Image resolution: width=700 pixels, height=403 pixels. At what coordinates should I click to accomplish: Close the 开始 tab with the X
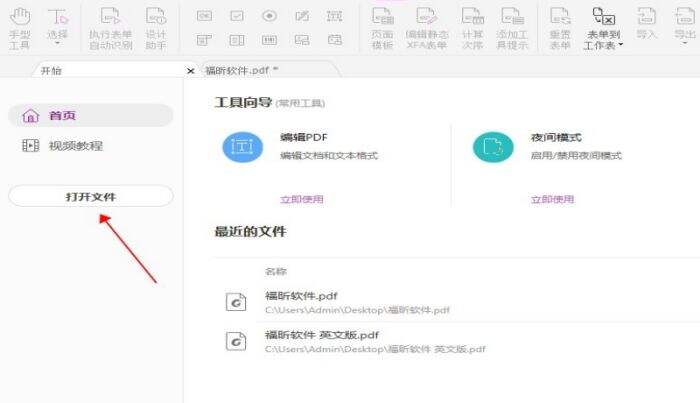[x=191, y=71]
